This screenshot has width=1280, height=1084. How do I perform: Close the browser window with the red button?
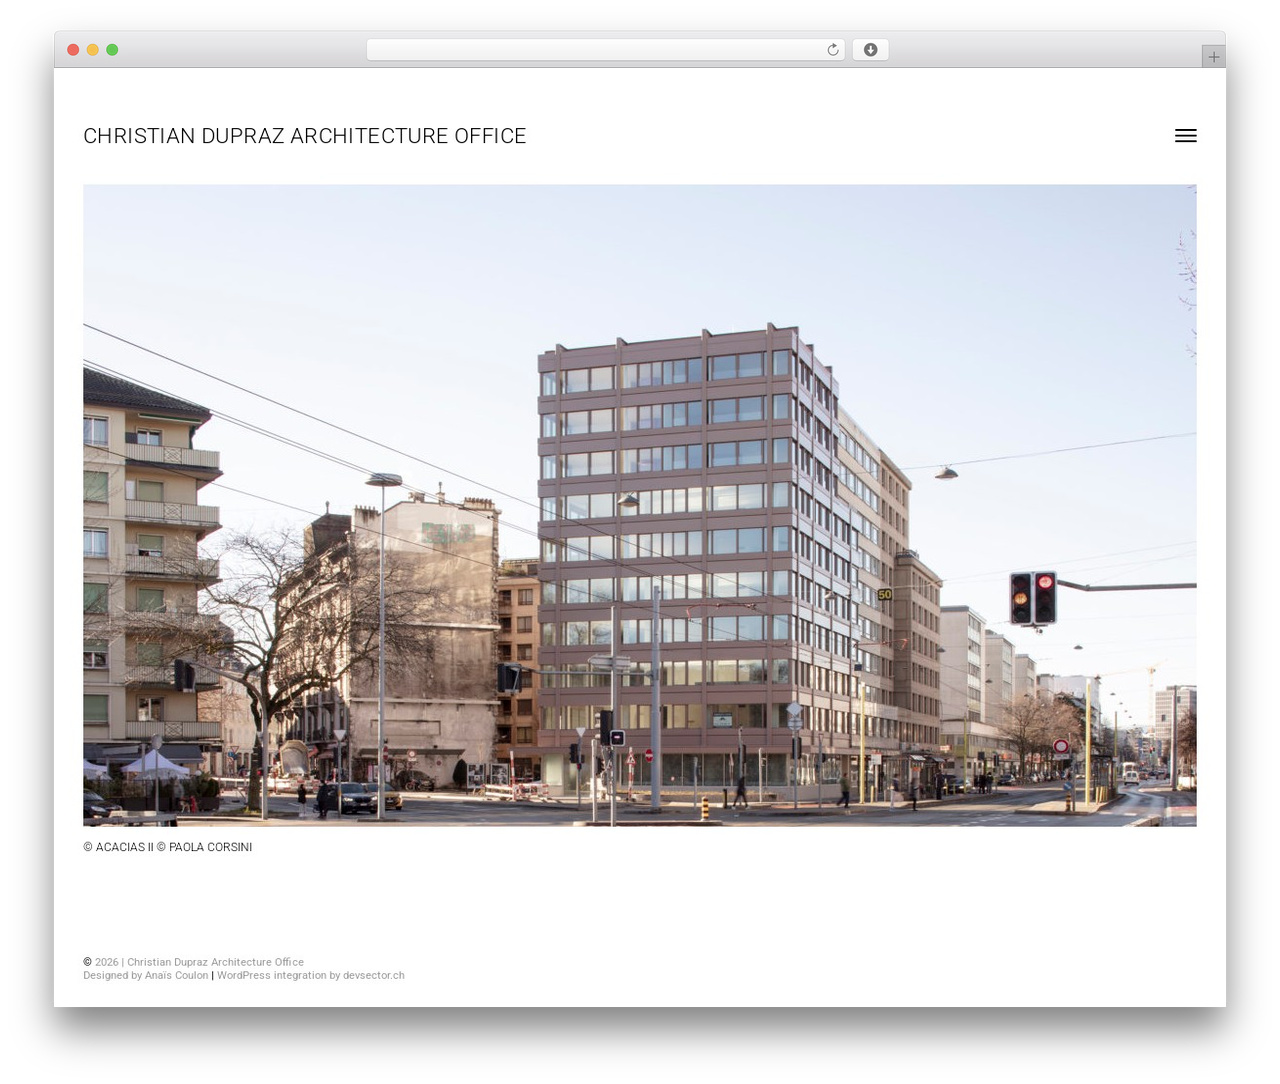pos(73,50)
